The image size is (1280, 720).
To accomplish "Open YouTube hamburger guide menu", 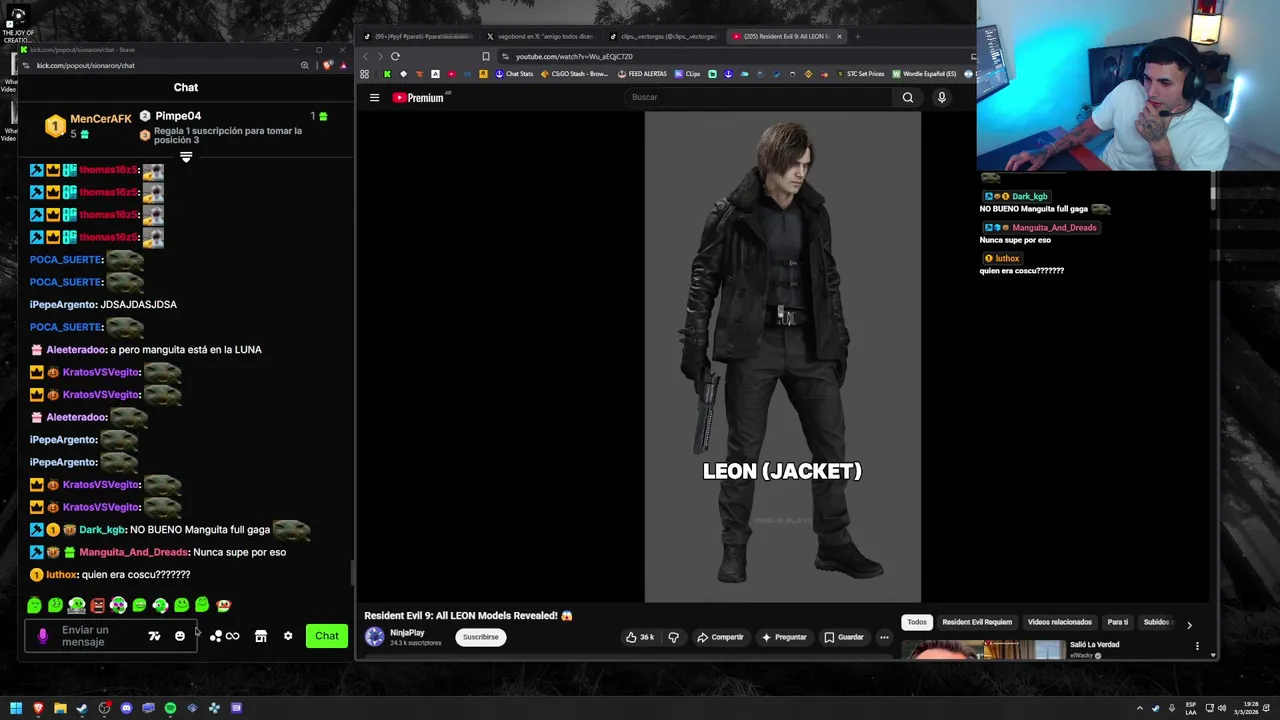I will pyautogui.click(x=374, y=97).
